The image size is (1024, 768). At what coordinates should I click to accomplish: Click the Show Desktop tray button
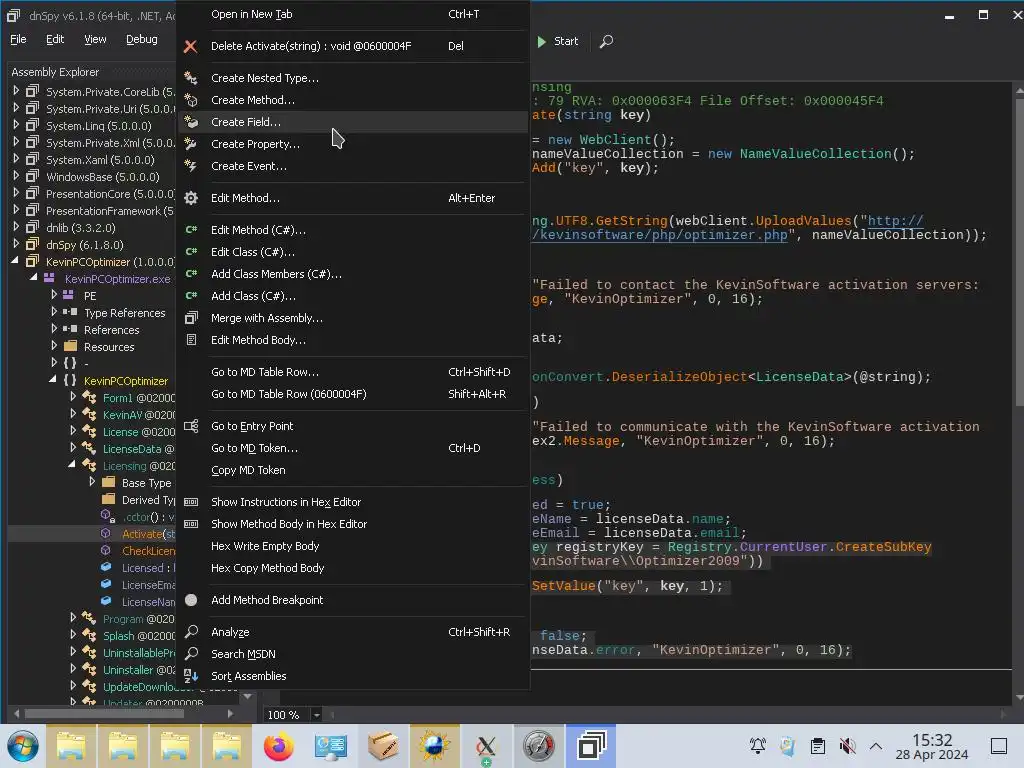999,746
